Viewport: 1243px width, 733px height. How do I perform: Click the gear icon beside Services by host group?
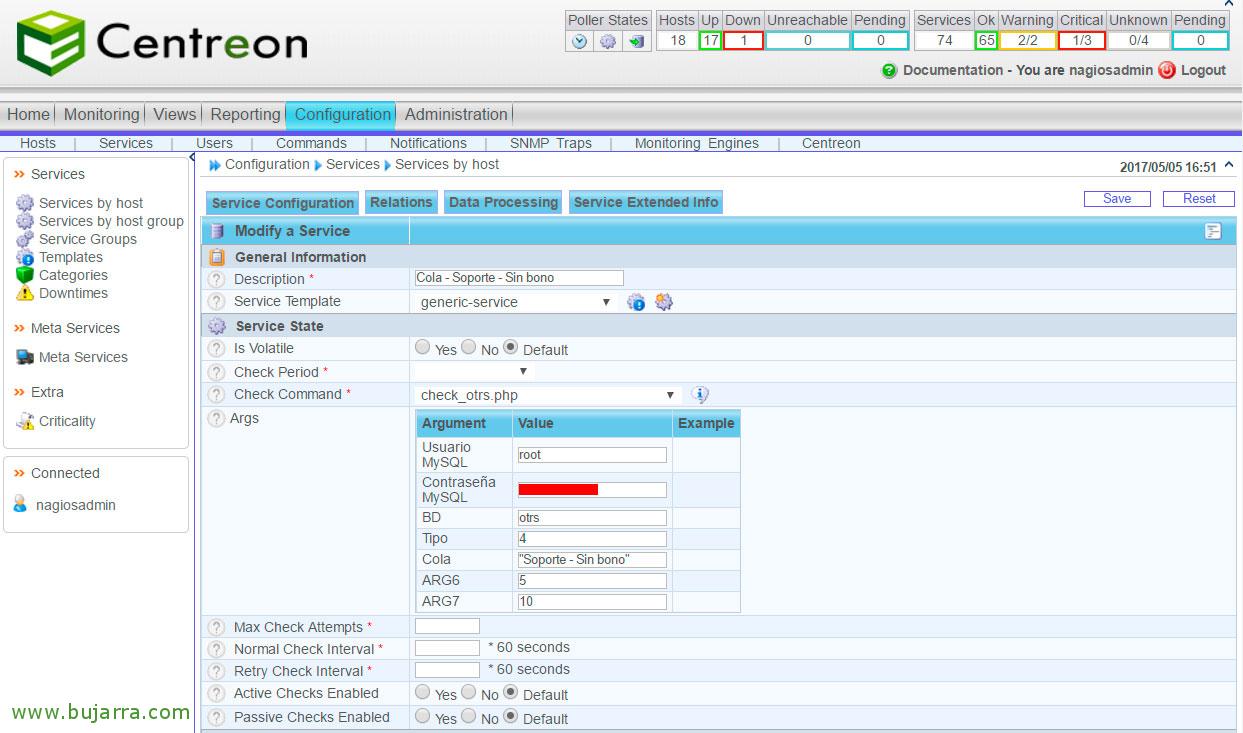(25, 221)
